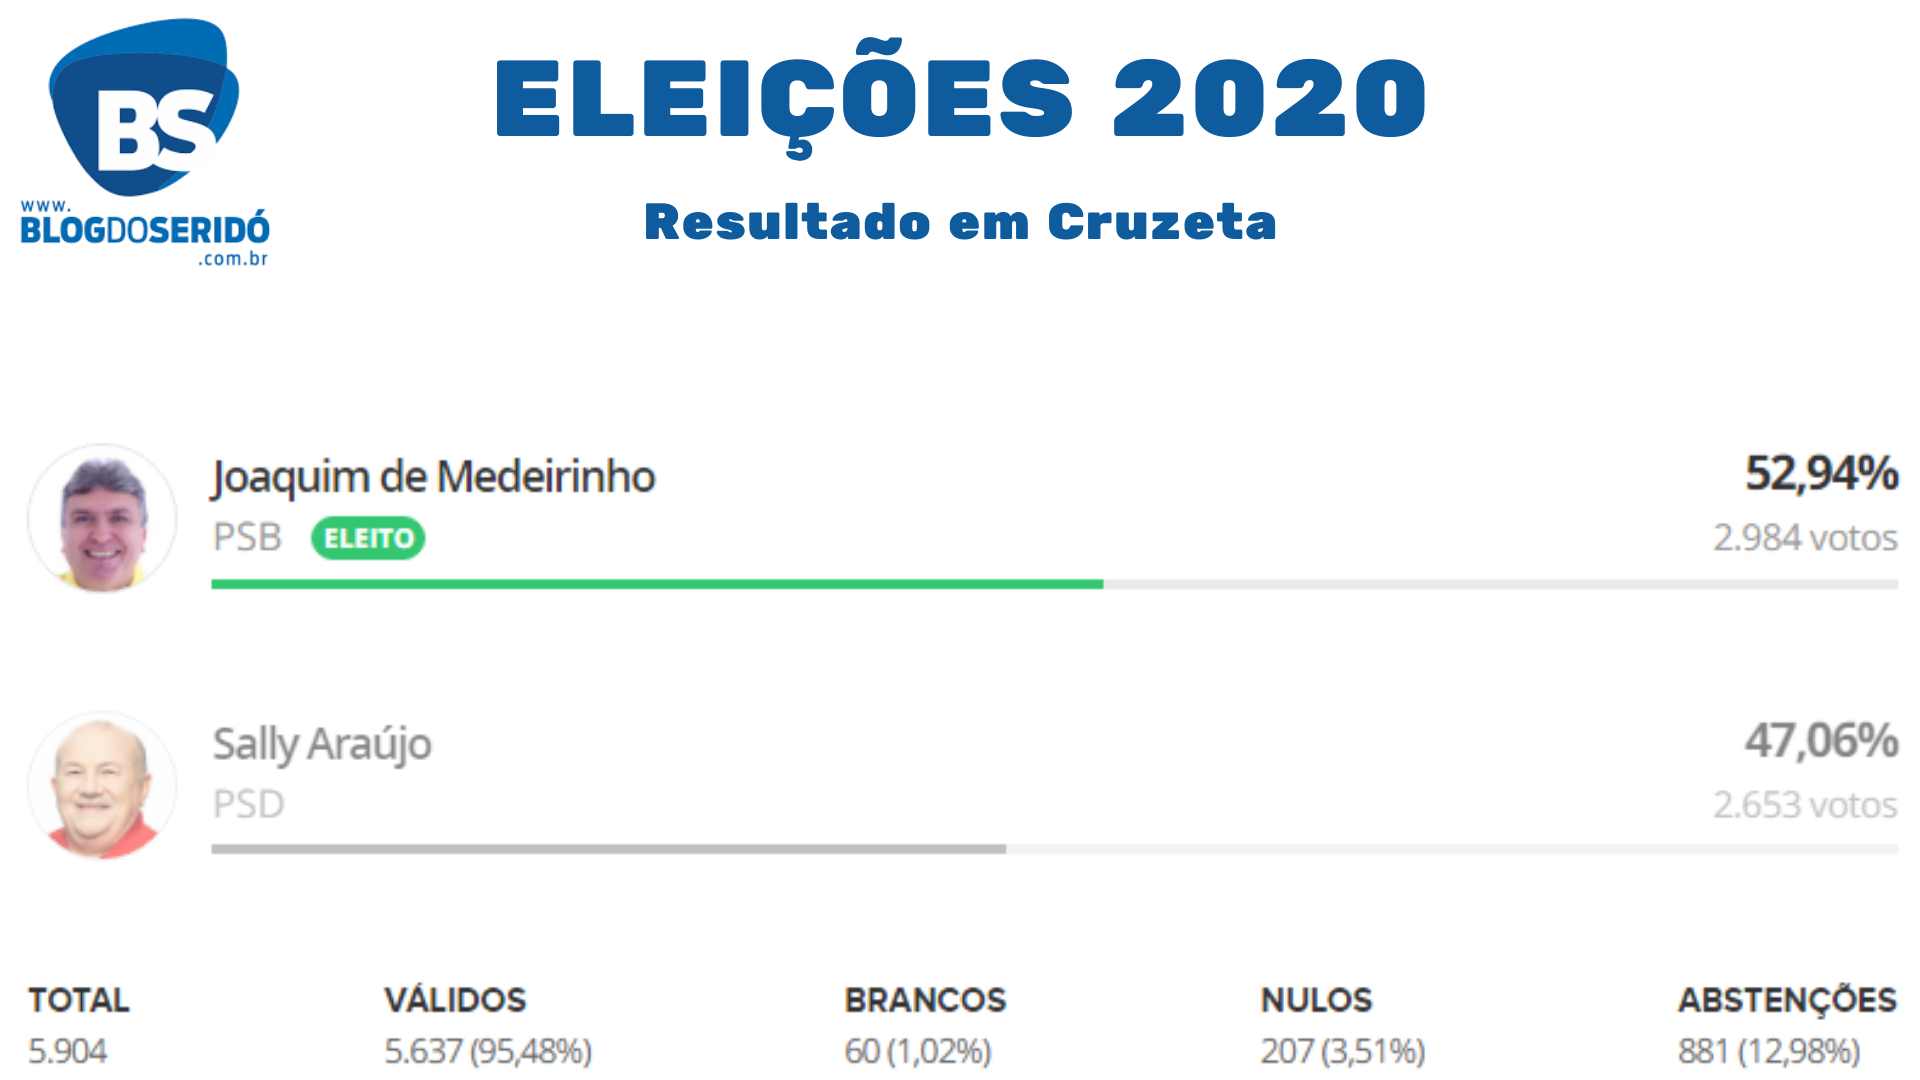Click the Joaquim de Medeirinho candidate name
This screenshot has height=1080, width=1920.
433,477
